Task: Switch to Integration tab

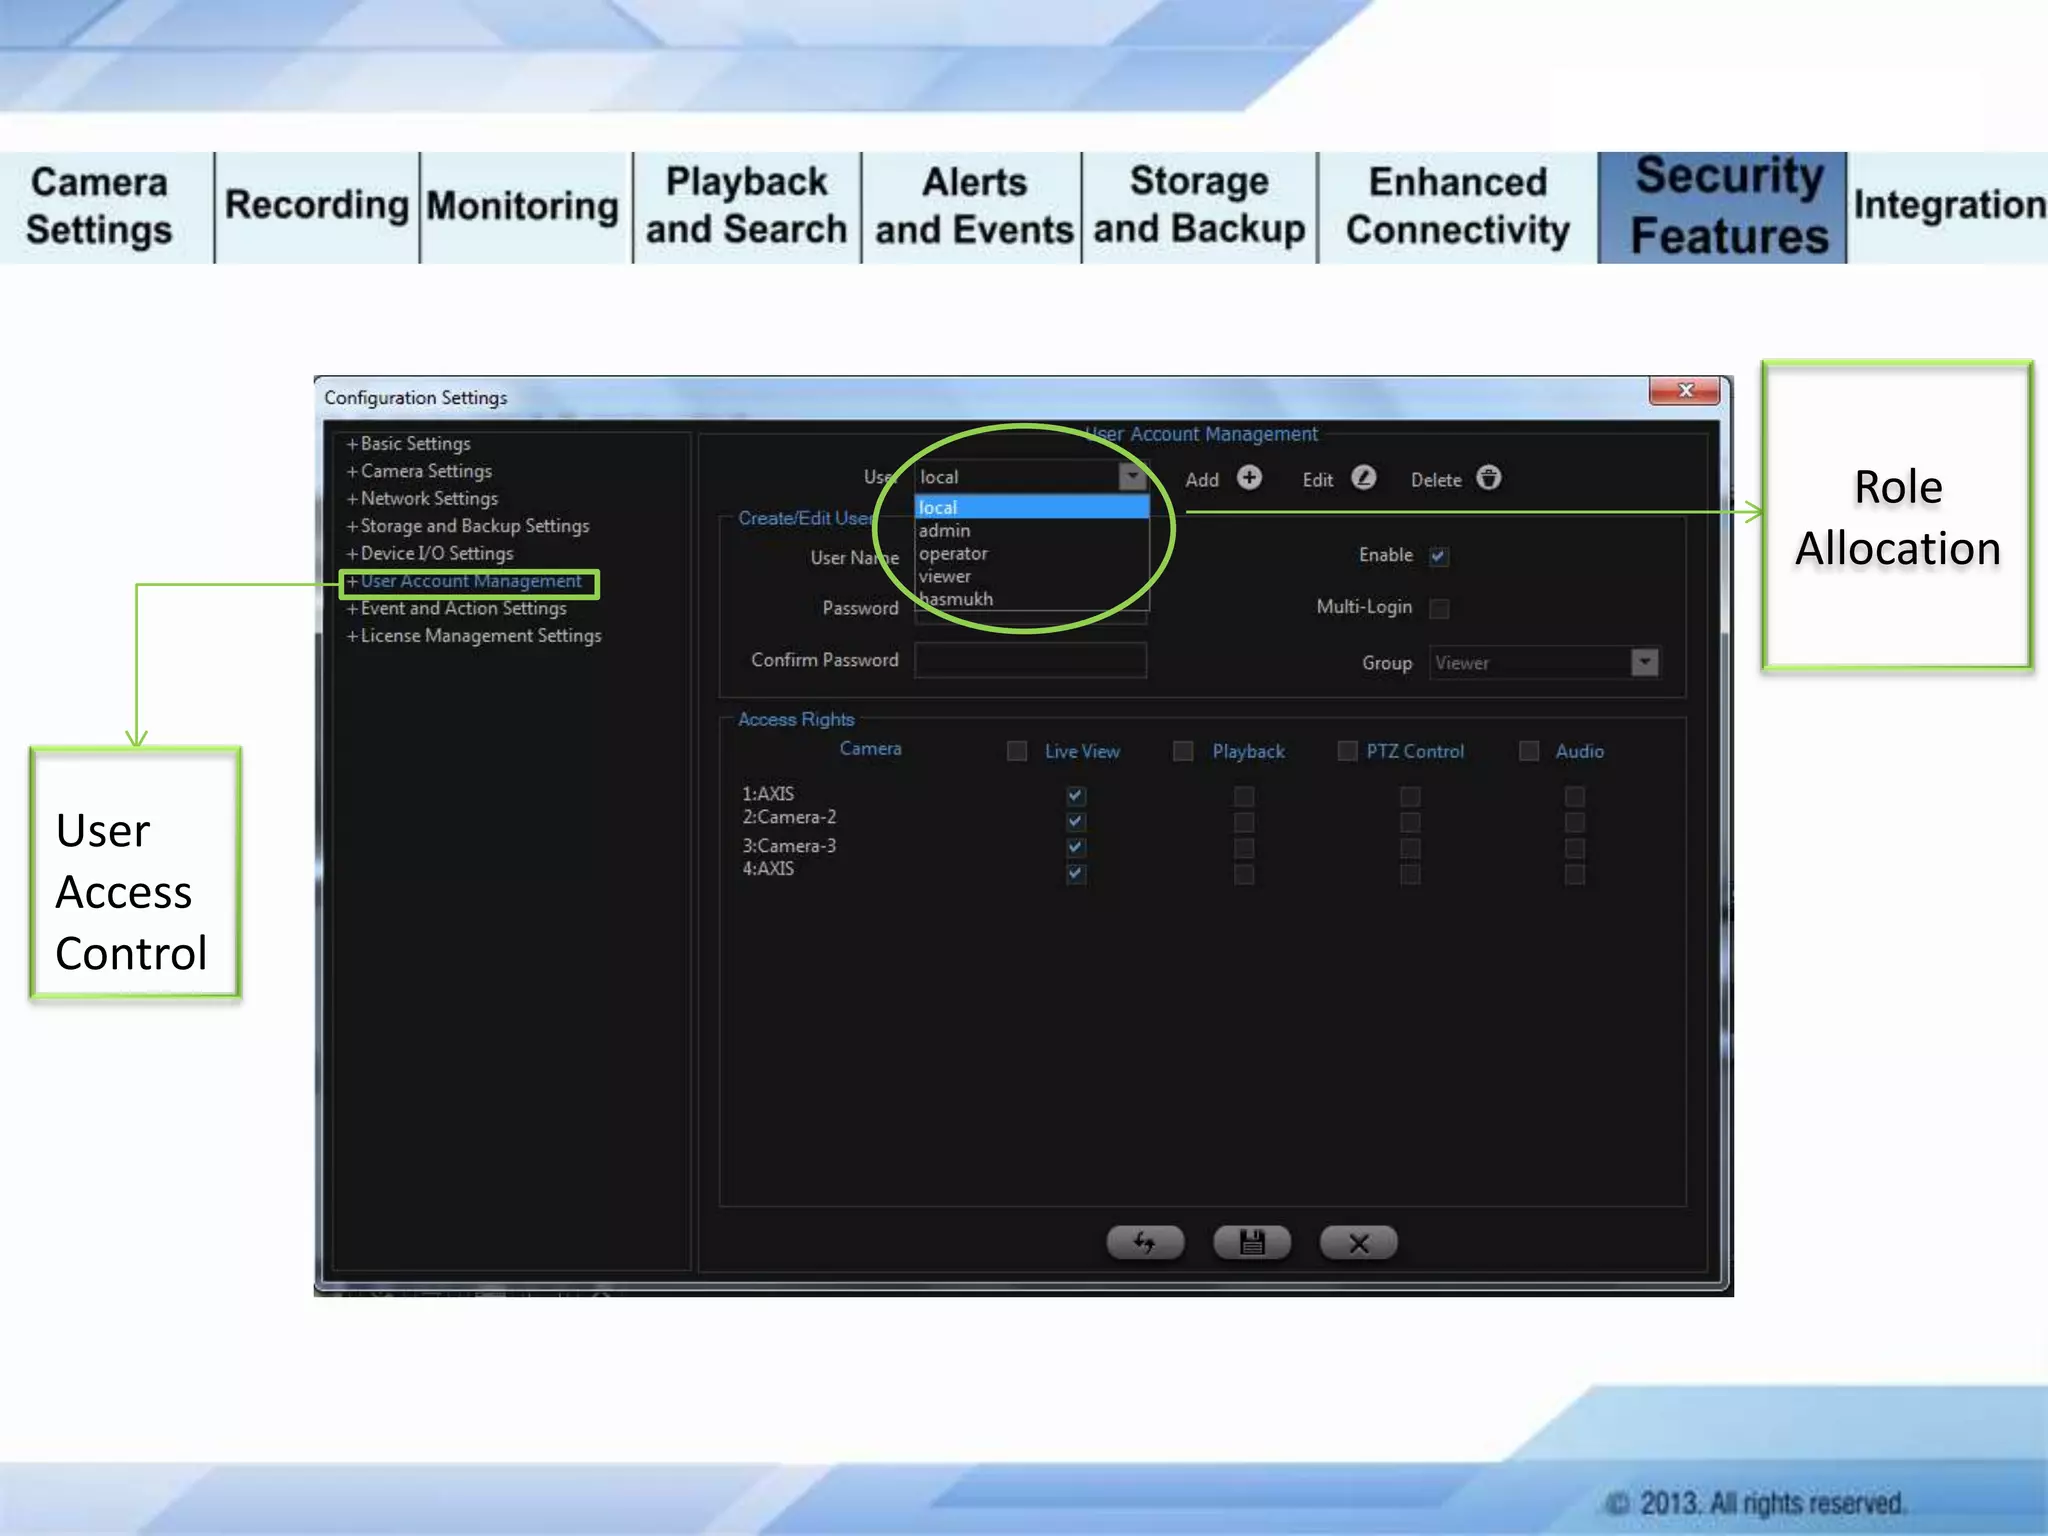Action: (x=1948, y=207)
